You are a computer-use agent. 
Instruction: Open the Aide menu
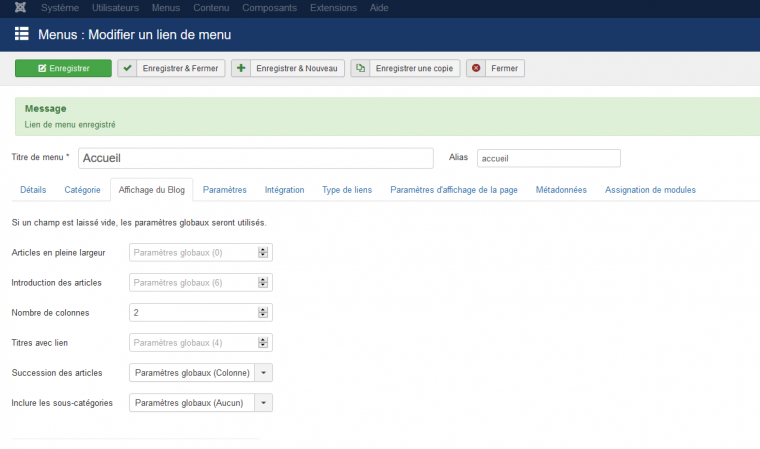pyautogui.click(x=379, y=8)
